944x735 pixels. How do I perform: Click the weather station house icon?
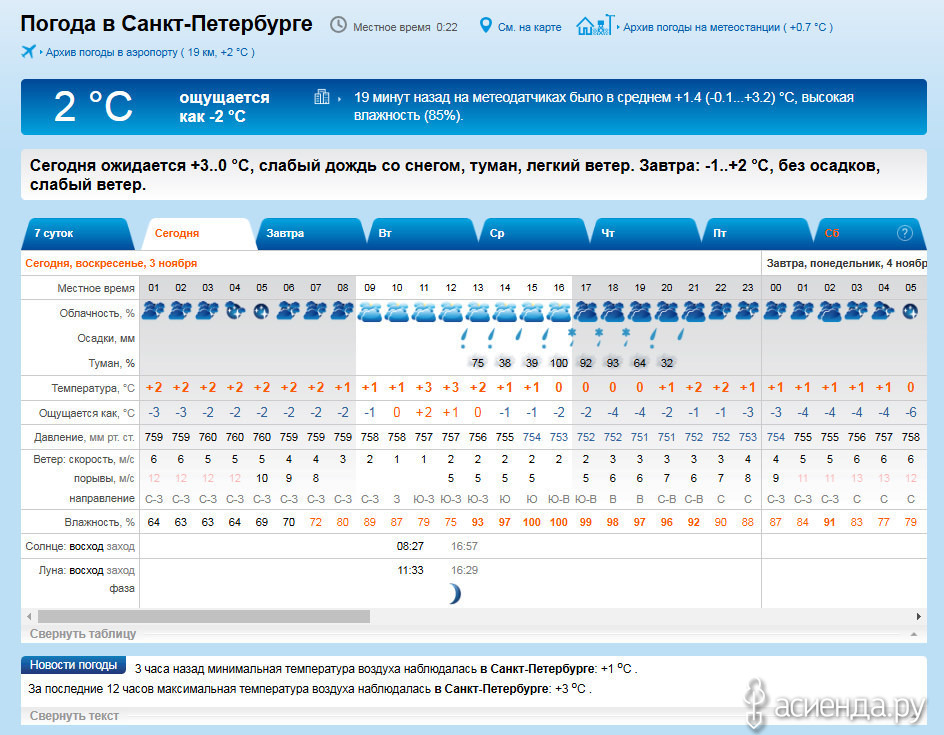[x=595, y=25]
